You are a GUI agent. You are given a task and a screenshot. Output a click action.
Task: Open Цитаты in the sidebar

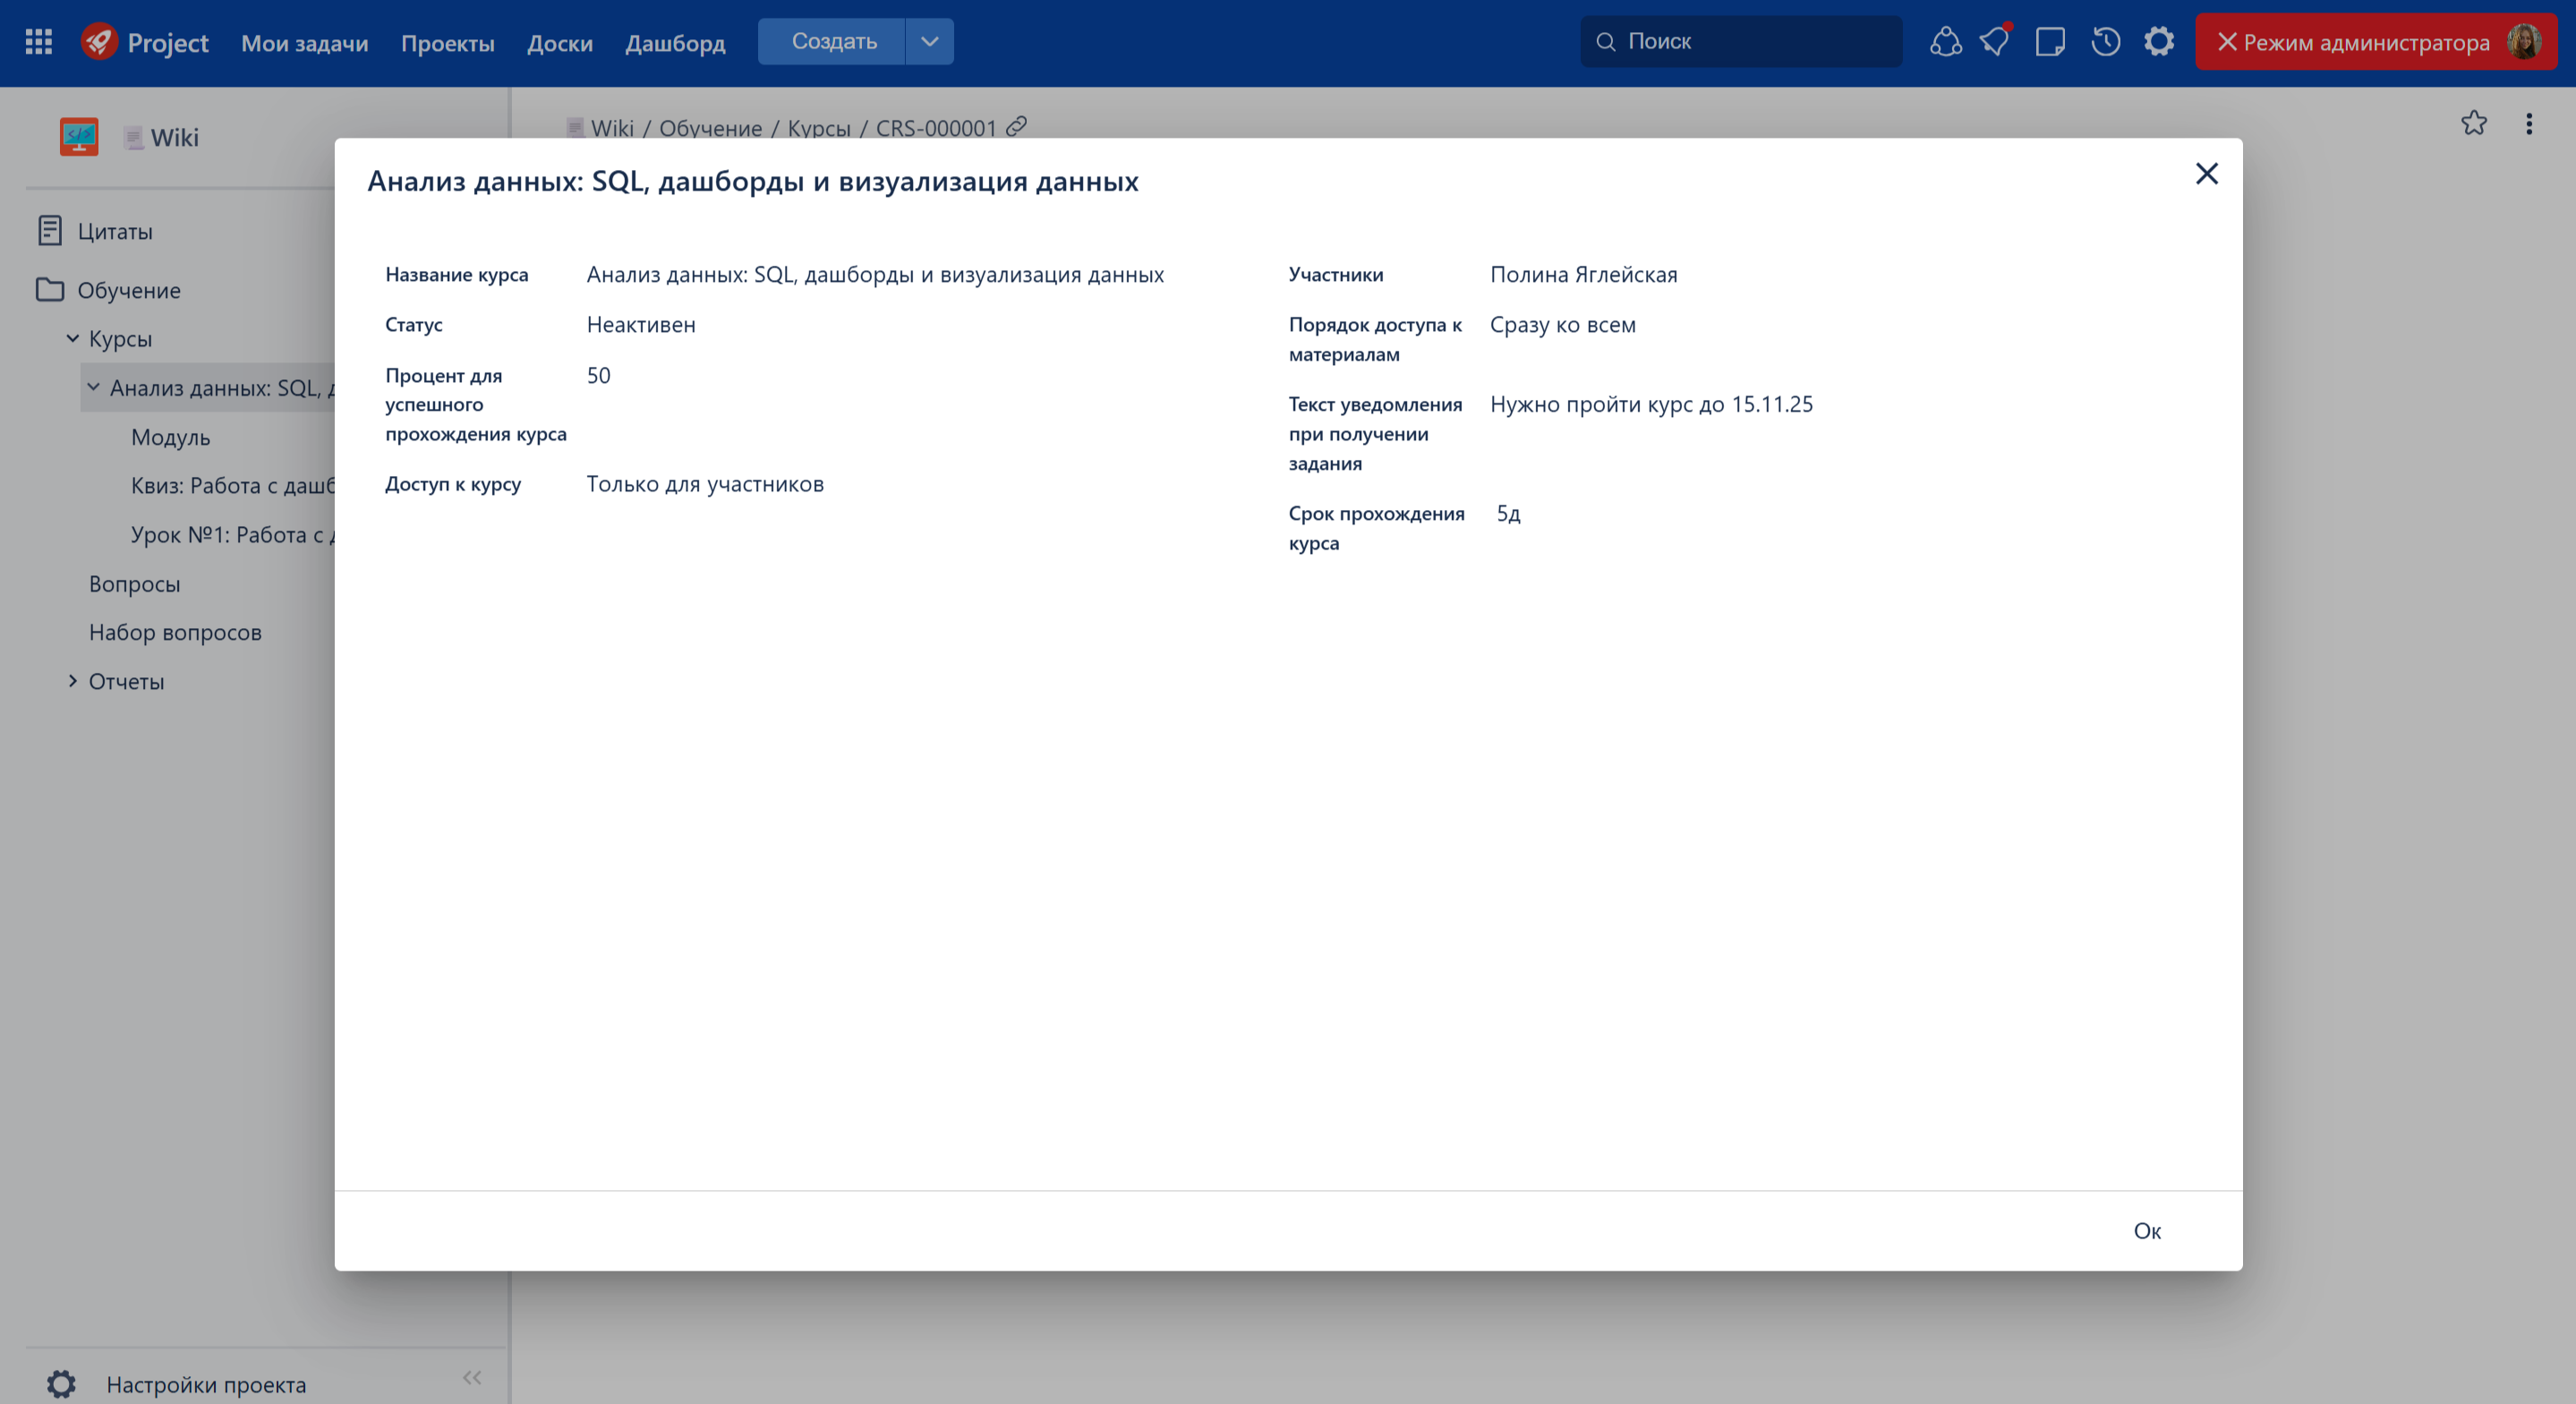click(115, 231)
